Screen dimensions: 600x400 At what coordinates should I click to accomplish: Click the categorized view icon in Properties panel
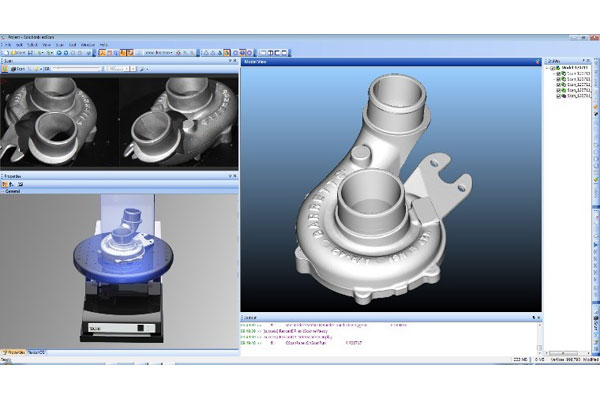[x=5, y=184]
